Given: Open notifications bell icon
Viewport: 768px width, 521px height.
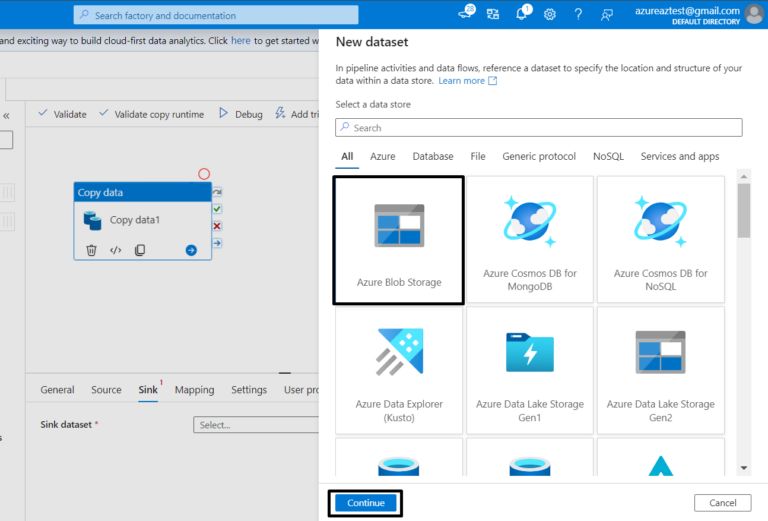Looking at the screenshot, I should pyautogui.click(x=522, y=14).
